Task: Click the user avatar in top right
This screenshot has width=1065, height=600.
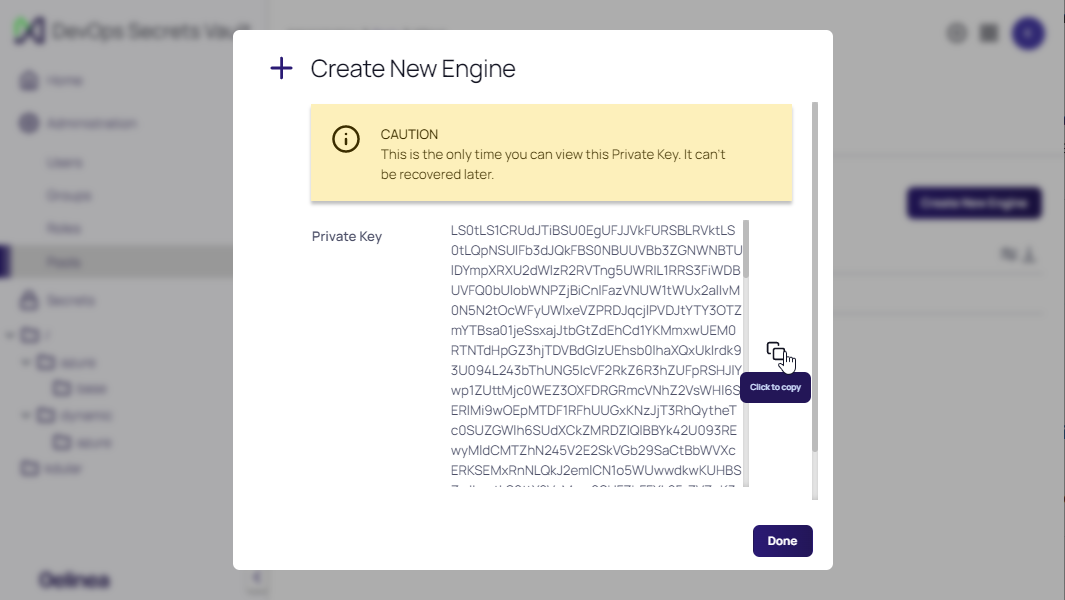Action: (1028, 33)
